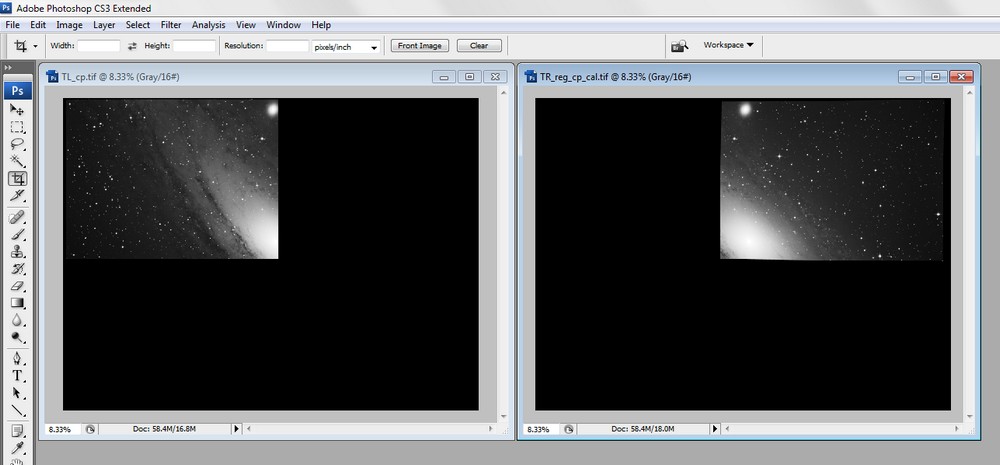1000x465 pixels.
Task: Select the Gradient tool
Action: tap(17, 303)
